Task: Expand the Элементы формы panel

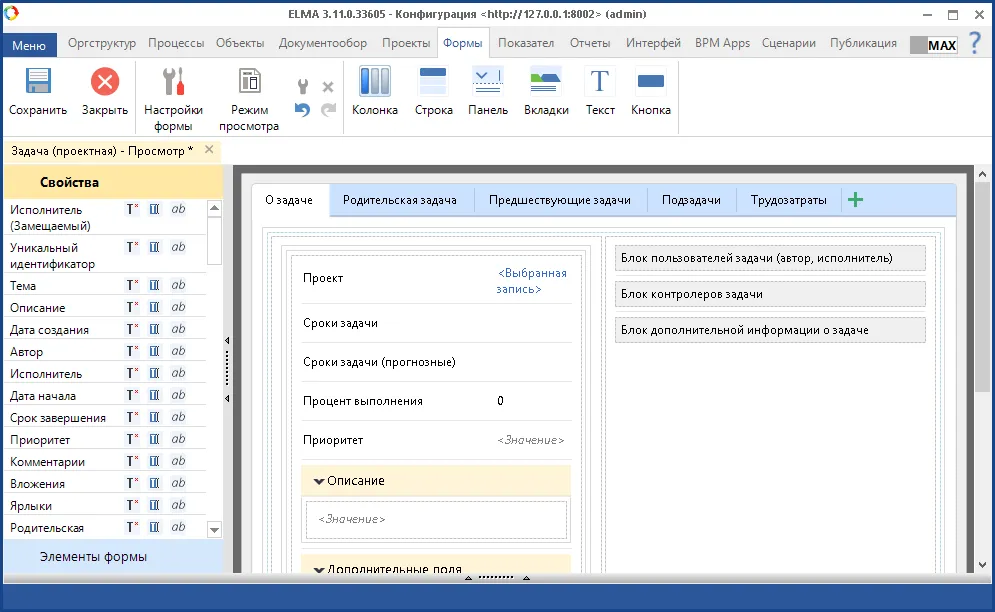Action: click(93, 557)
